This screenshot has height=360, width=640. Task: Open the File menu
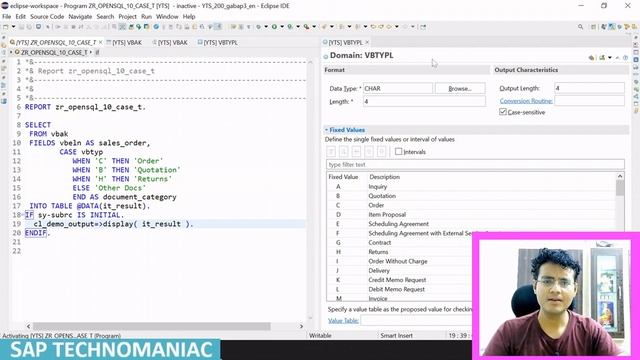click(7, 16)
